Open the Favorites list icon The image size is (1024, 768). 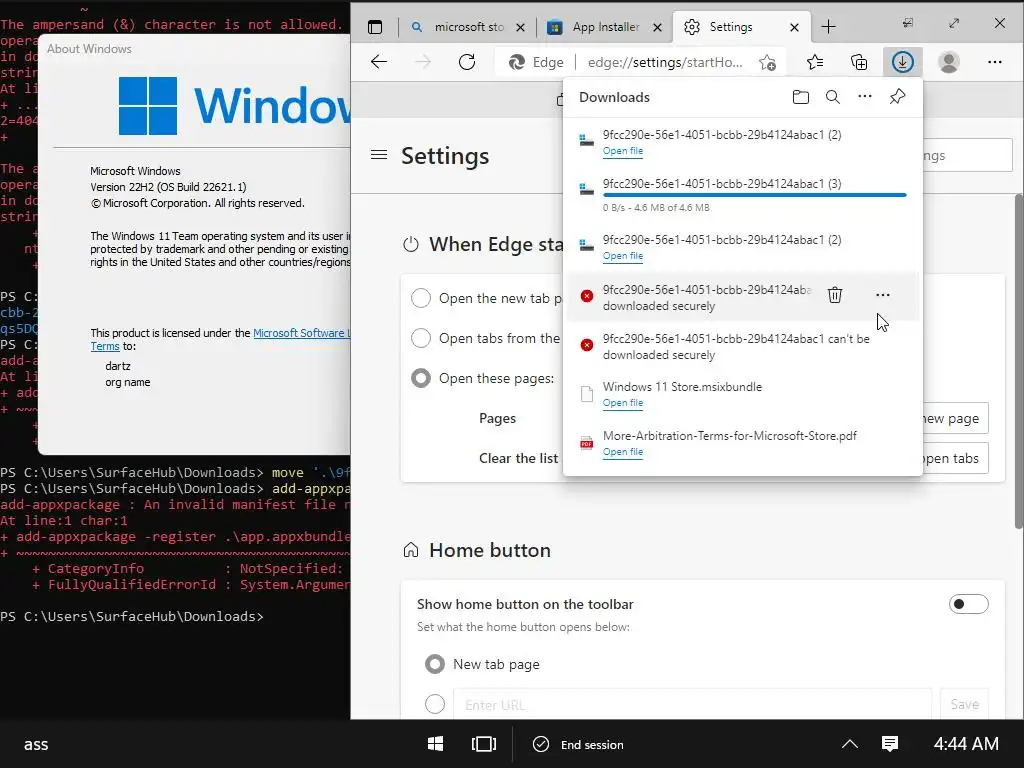point(815,62)
